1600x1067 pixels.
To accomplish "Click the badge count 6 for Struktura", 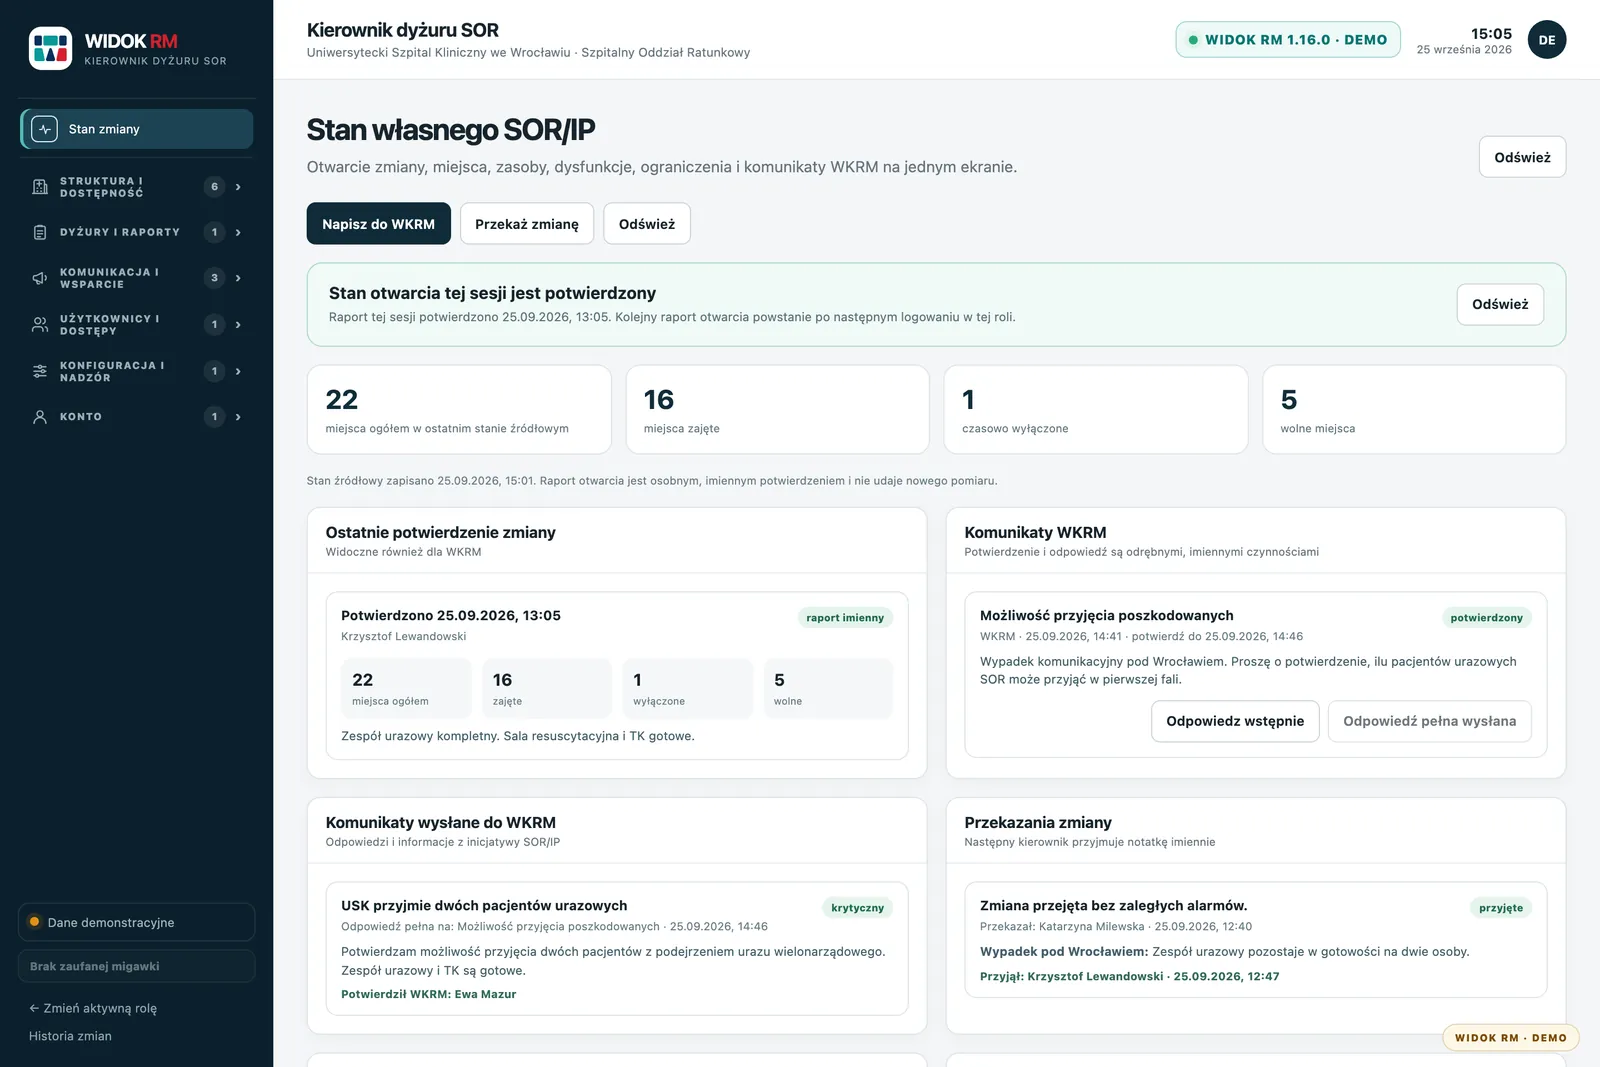I will [214, 187].
